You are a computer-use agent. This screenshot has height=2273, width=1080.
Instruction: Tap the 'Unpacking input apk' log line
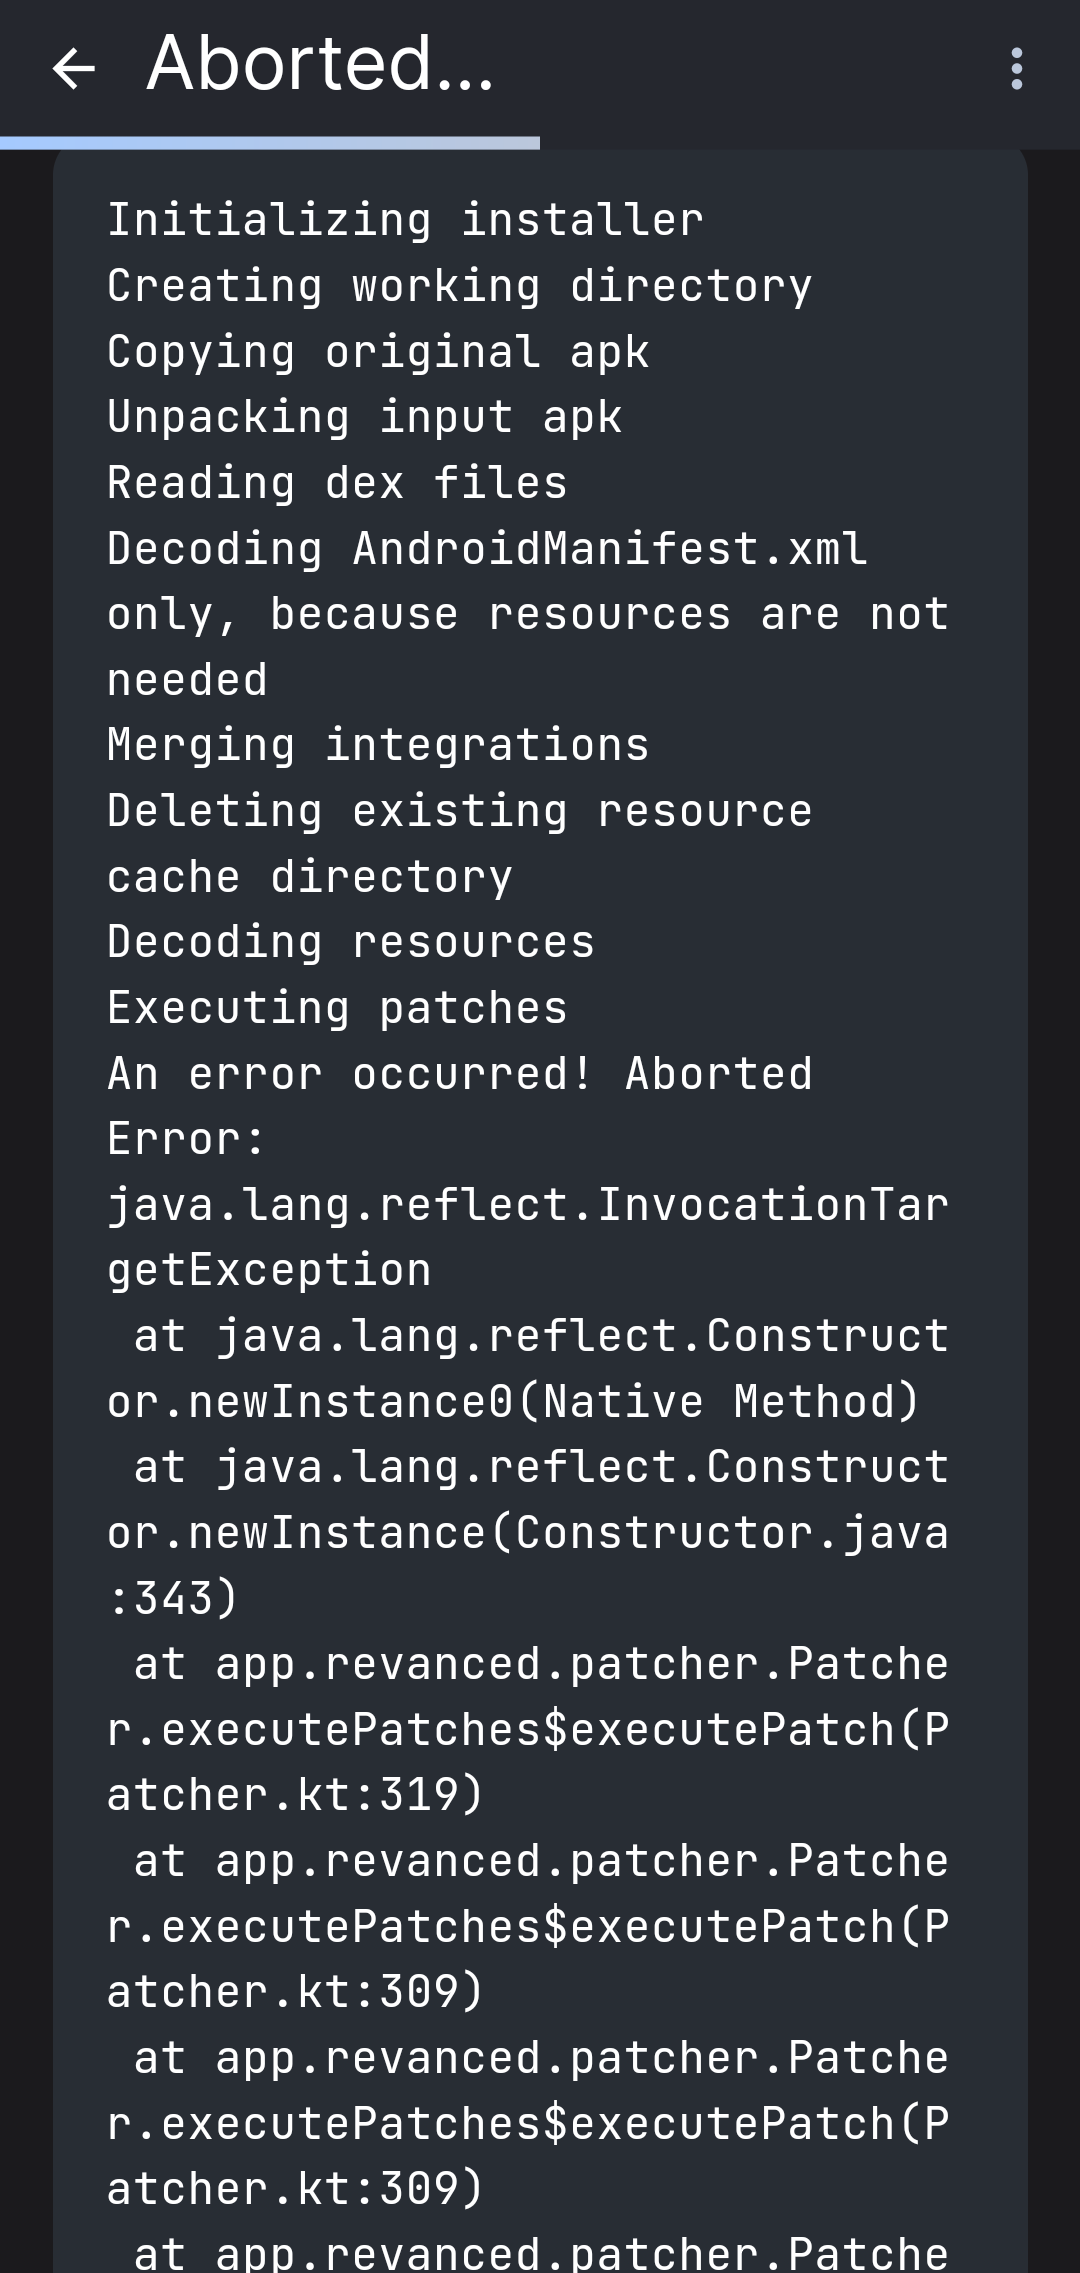363,417
